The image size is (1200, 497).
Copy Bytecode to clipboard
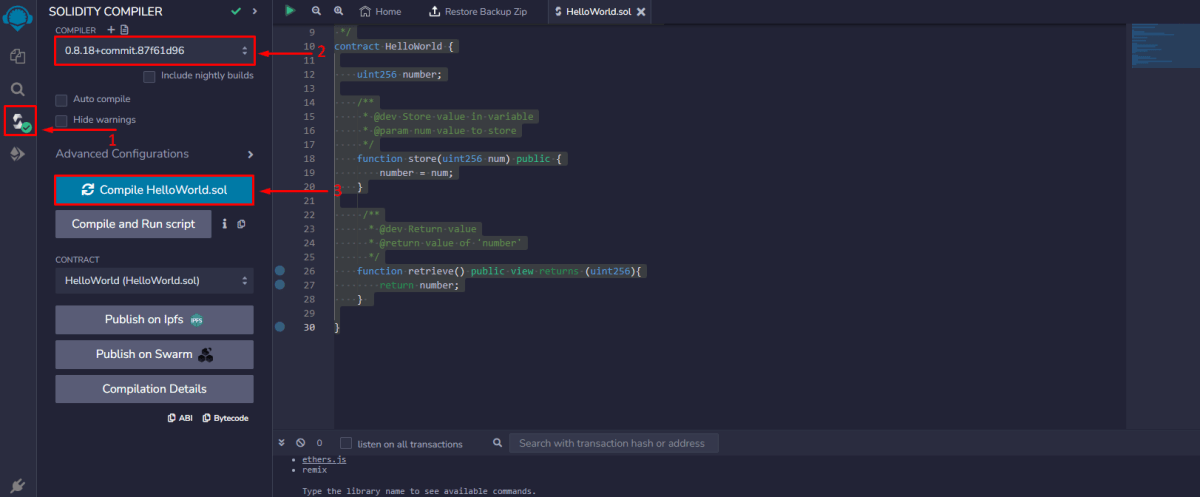click(225, 418)
